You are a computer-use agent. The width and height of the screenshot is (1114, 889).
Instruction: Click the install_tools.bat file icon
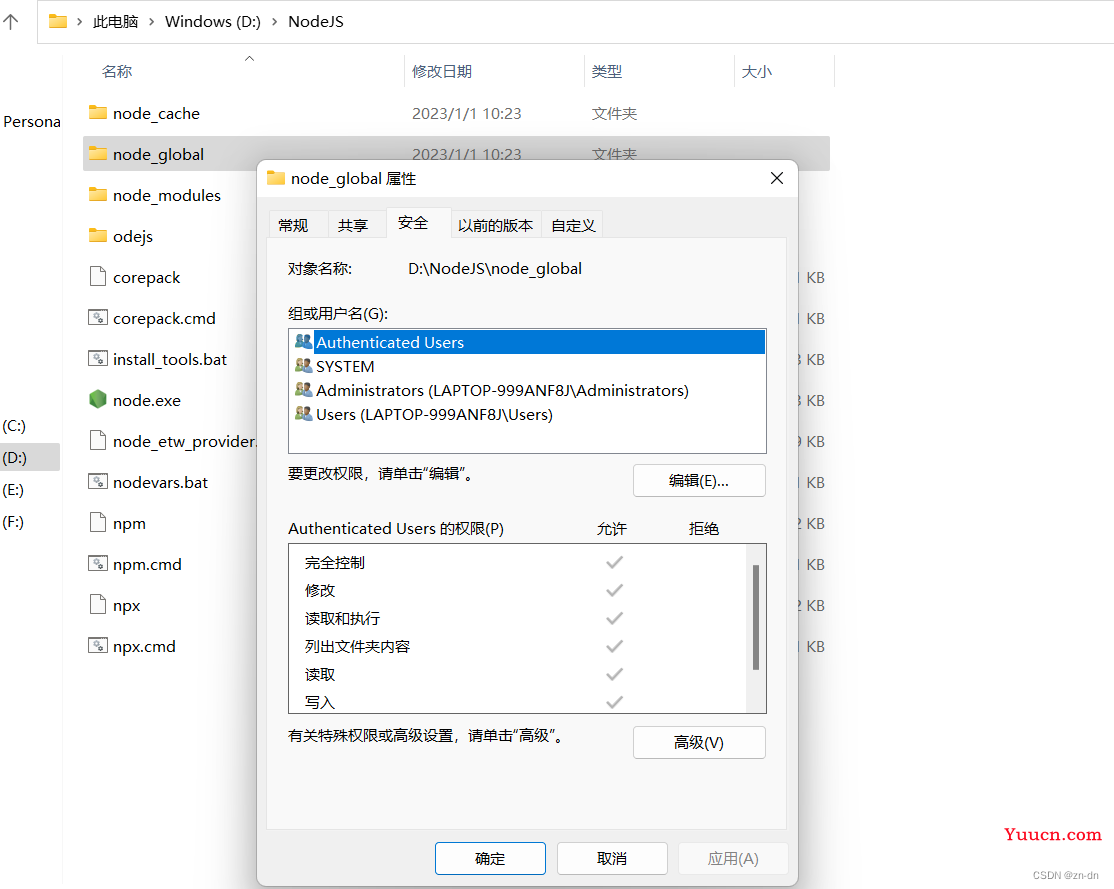coord(98,358)
